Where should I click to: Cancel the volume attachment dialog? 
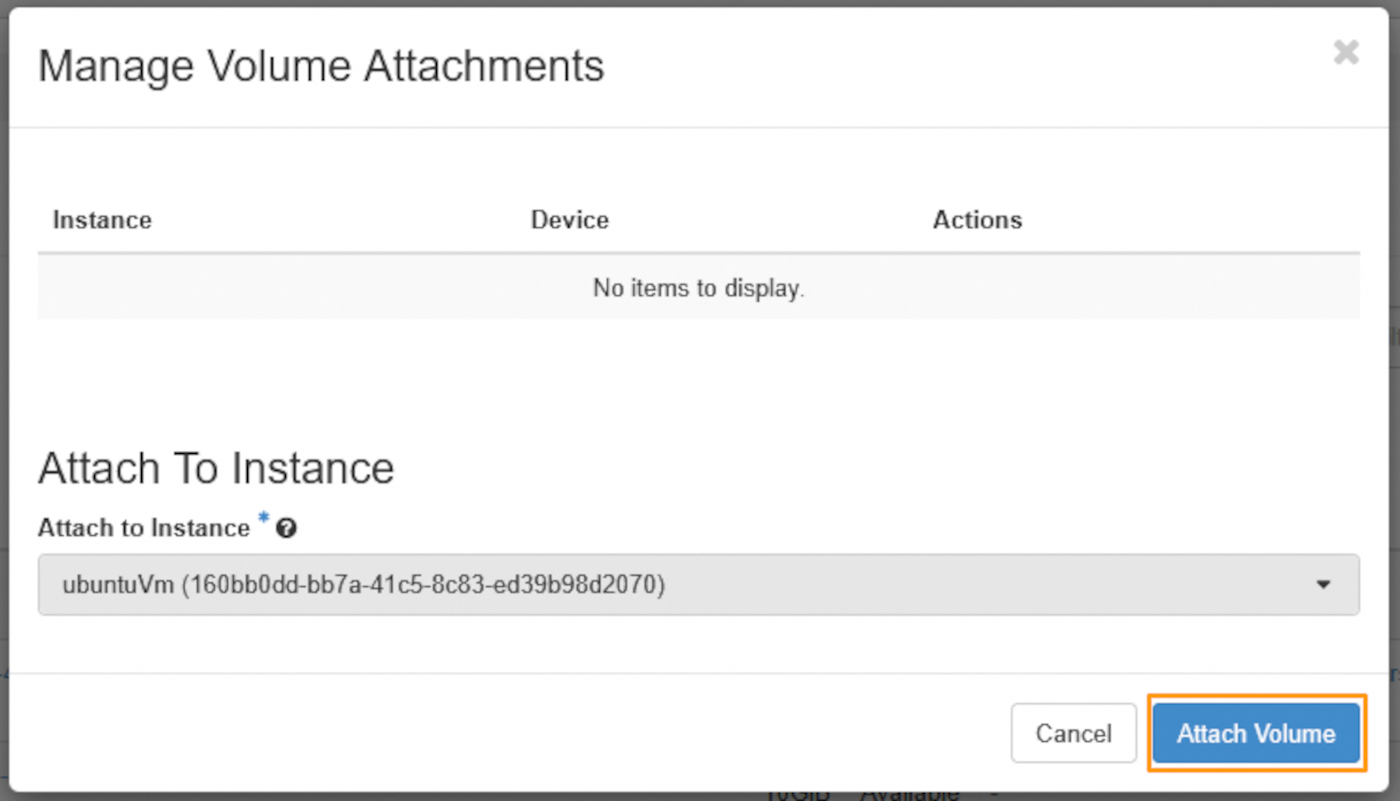pos(1073,733)
